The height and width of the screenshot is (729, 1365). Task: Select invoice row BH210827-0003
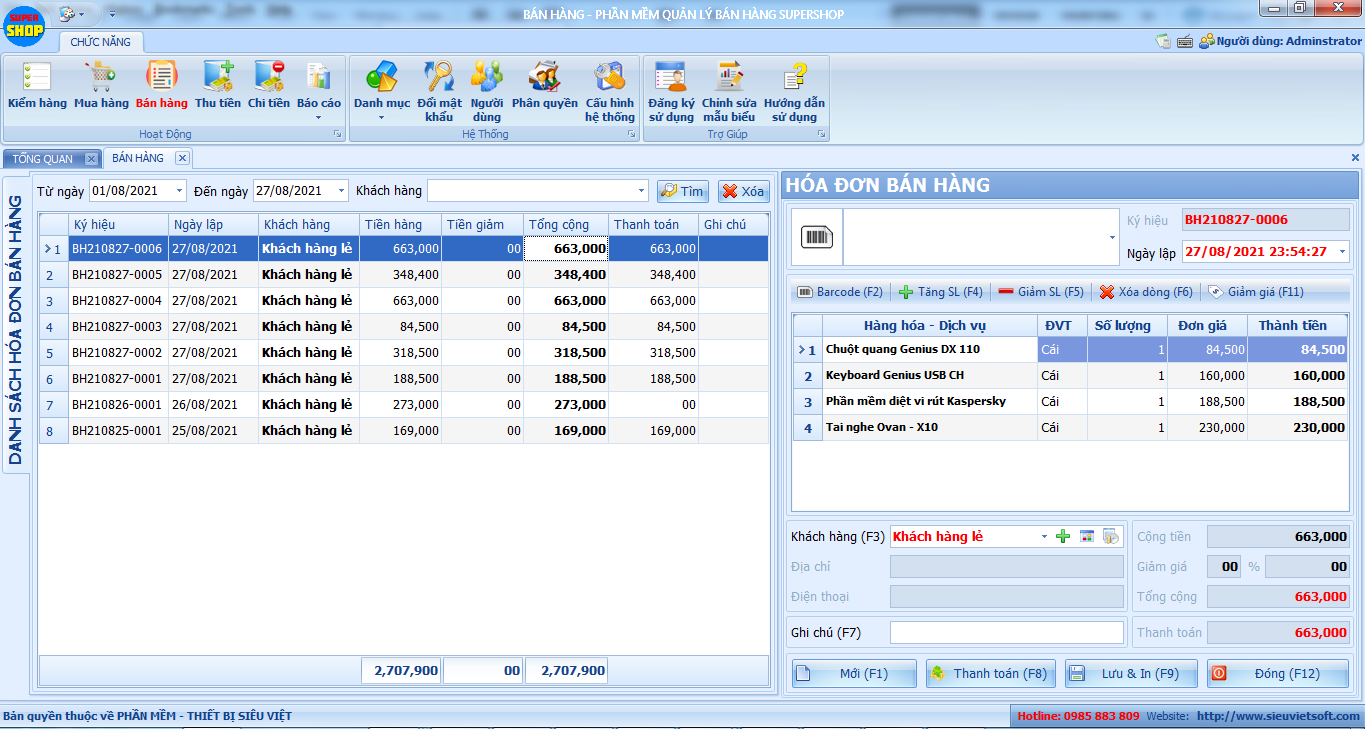(117, 326)
